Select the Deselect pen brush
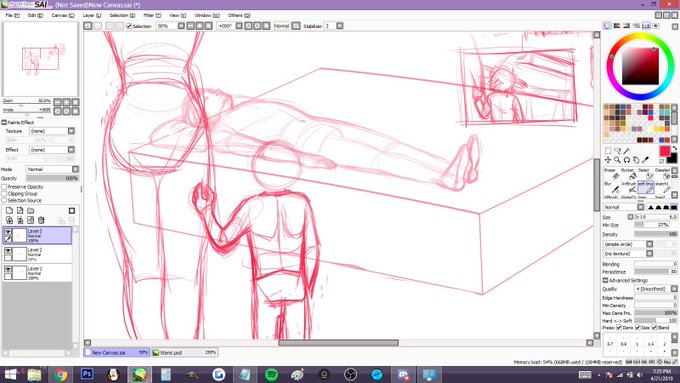The width and height of the screenshot is (680, 383). (662, 174)
